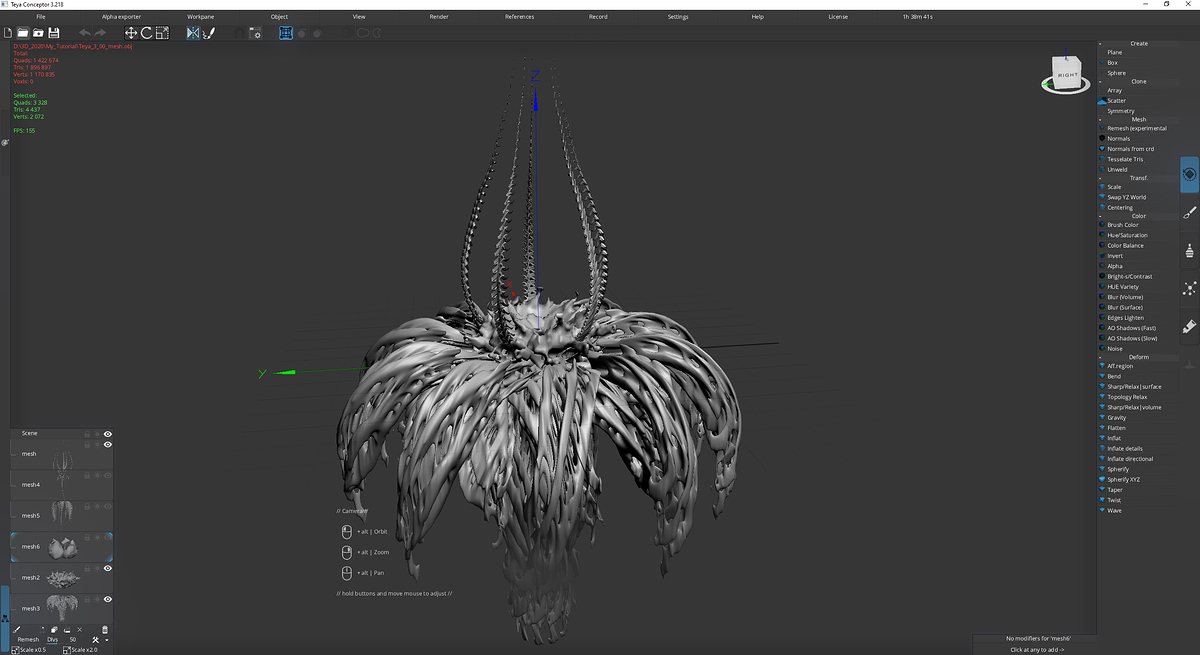Open the brush icon in the right sidebar
1200x655 pixels.
[1189, 212]
